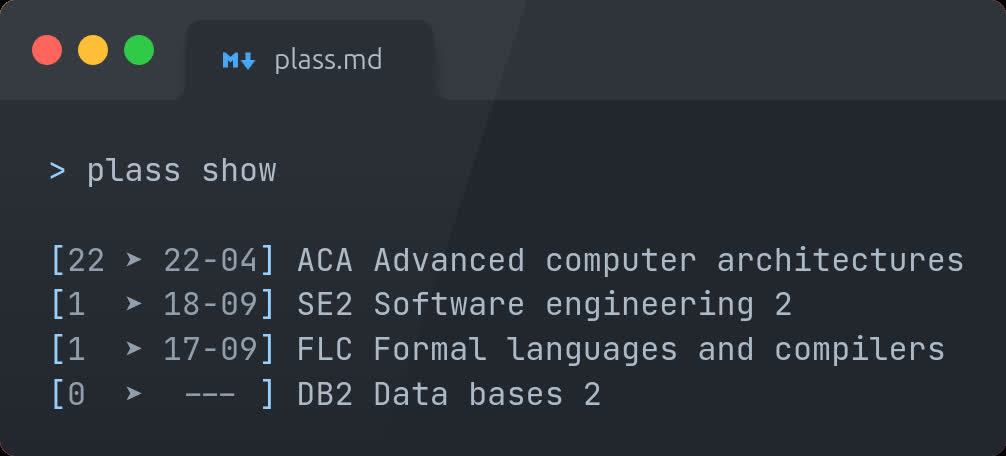Close the window with the red button

pyautogui.click(x=47, y=50)
